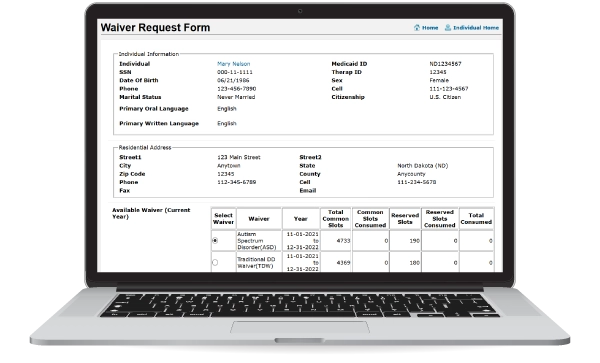Click the Female sex value
600x363 pixels.
[439, 80]
